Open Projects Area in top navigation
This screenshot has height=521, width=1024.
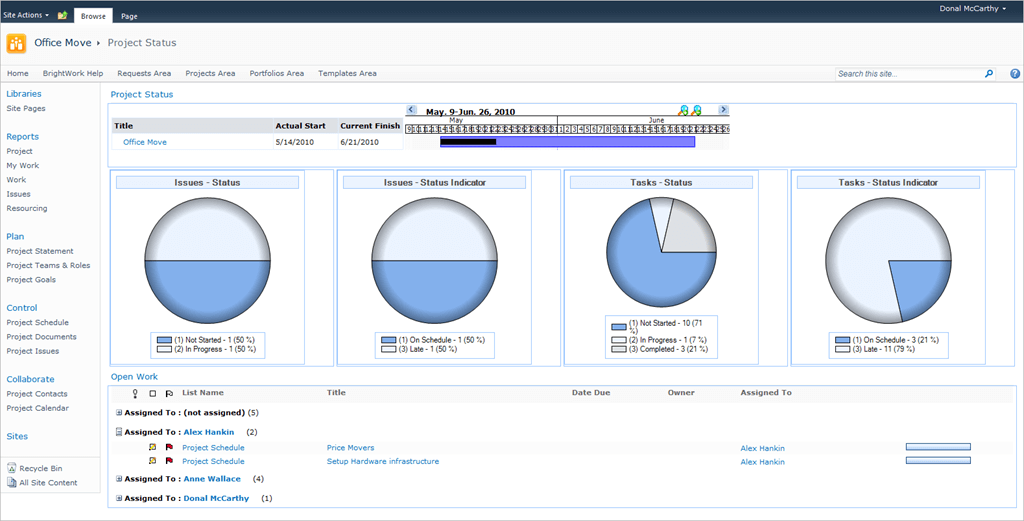click(x=210, y=74)
